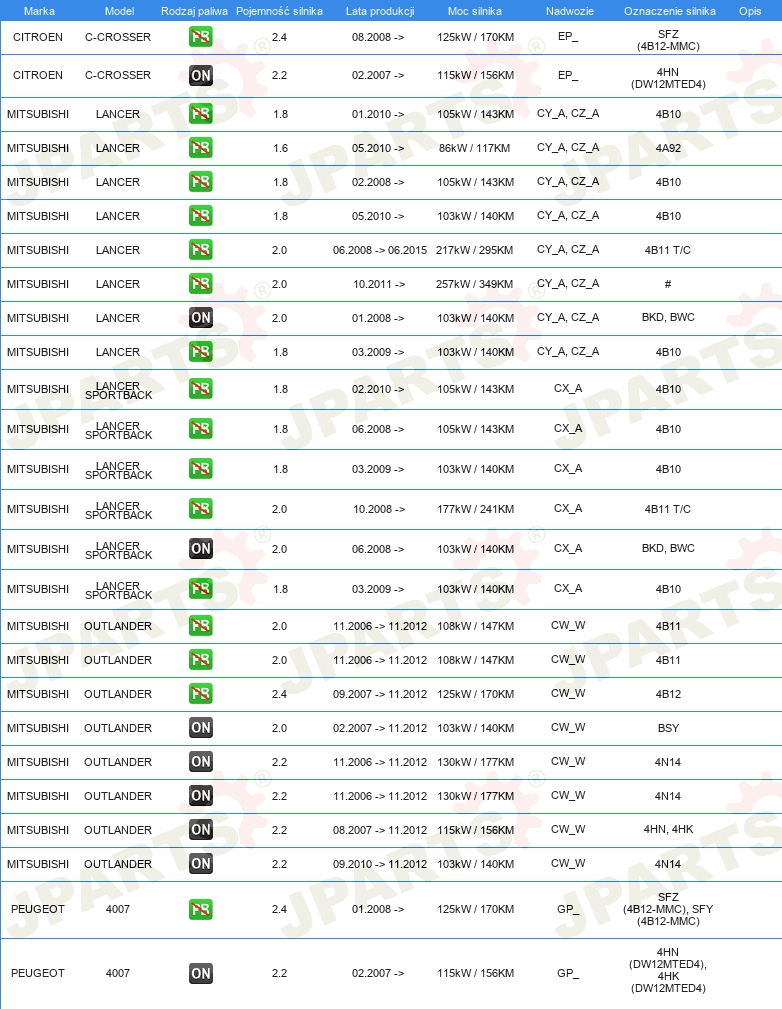
Task: Click diesel ON icon in Lancer Sportback BKD row
Action: point(201,549)
